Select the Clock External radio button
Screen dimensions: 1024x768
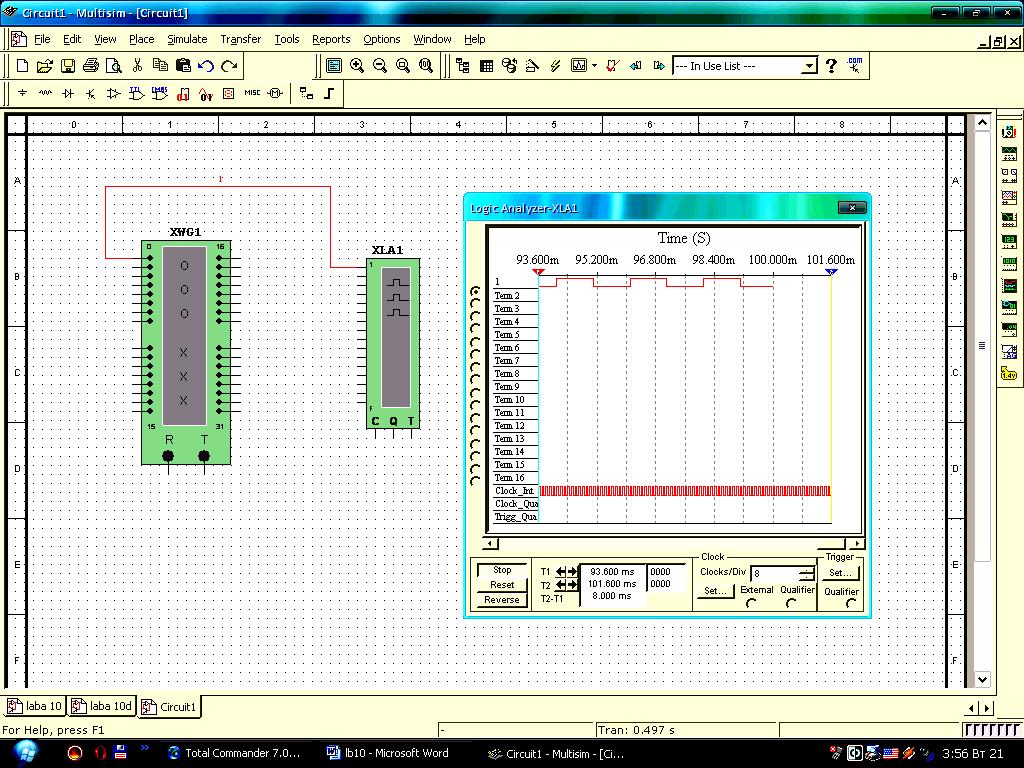tap(752, 603)
